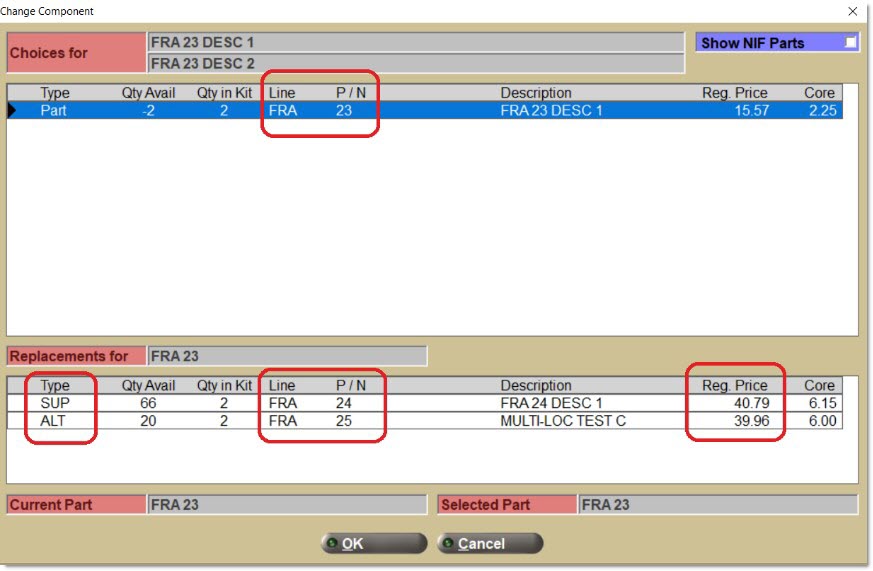The width and height of the screenshot is (873, 571).
Task: Click the FRA 23 DESC 1 field
Action: (x=415, y=42)
